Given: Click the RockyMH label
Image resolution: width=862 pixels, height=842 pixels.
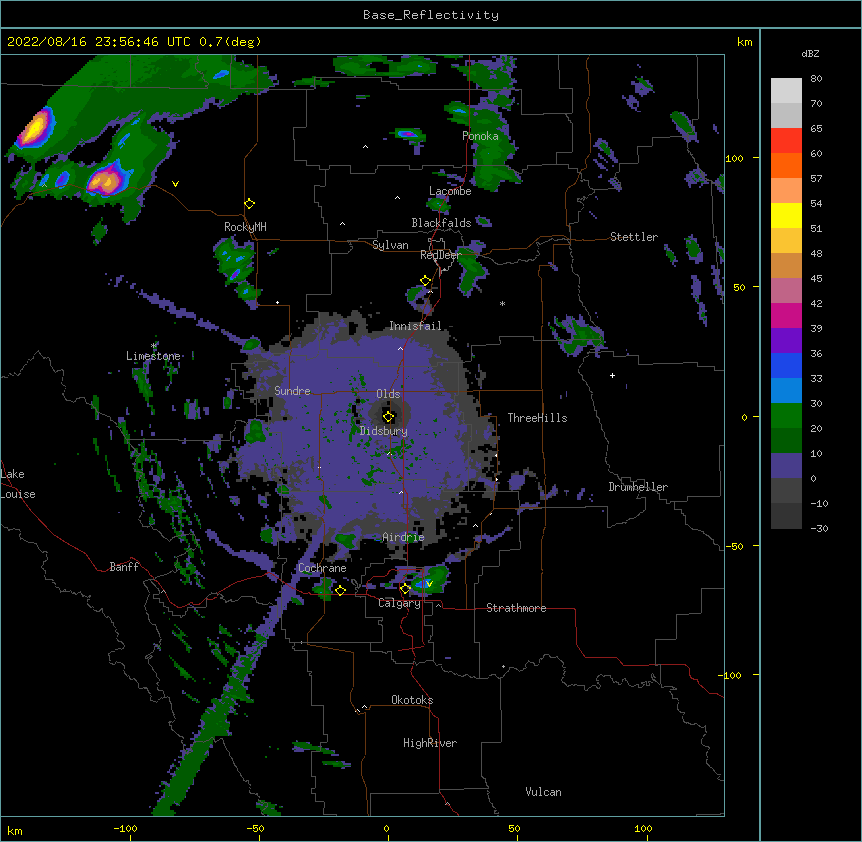Looking at the screenshot, I should [245, 227].
